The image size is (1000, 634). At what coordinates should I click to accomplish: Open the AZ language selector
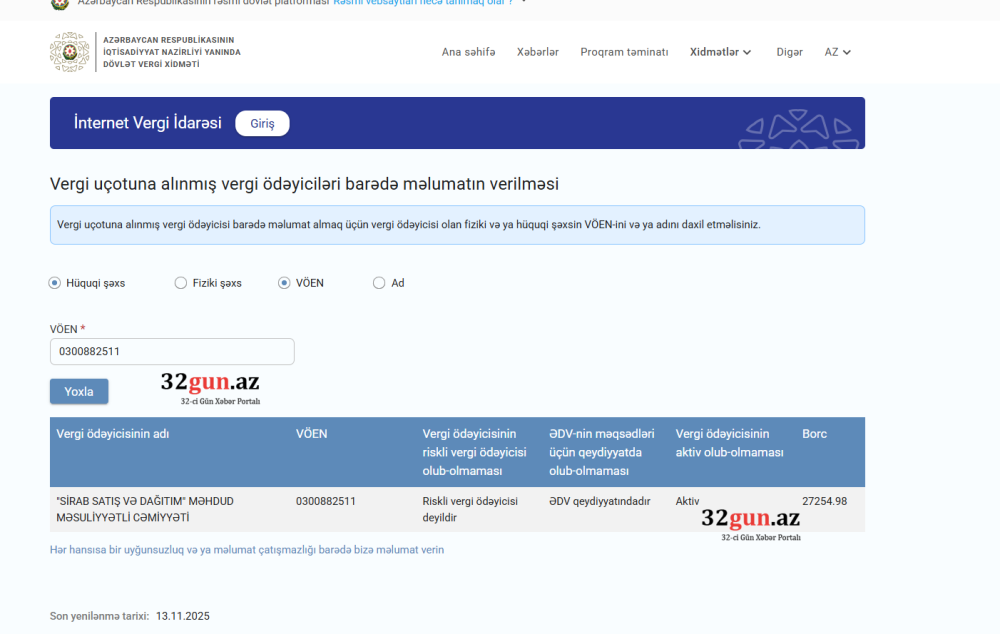click(837, 52)
